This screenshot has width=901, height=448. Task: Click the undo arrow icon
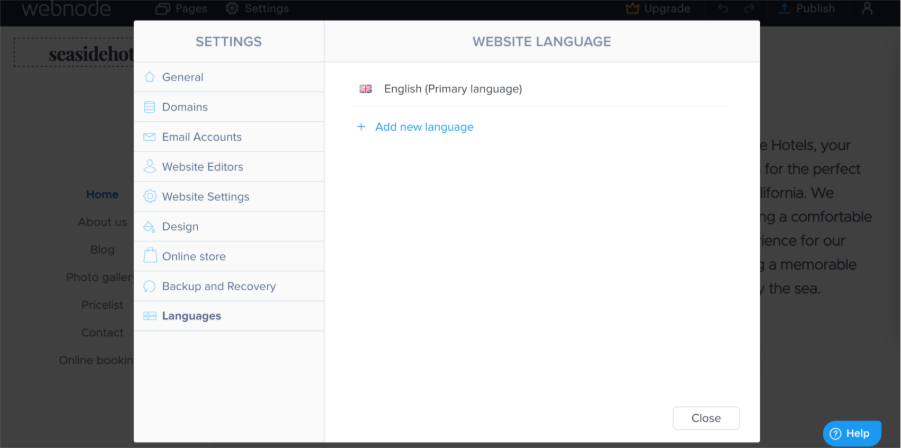coord(723,9)
